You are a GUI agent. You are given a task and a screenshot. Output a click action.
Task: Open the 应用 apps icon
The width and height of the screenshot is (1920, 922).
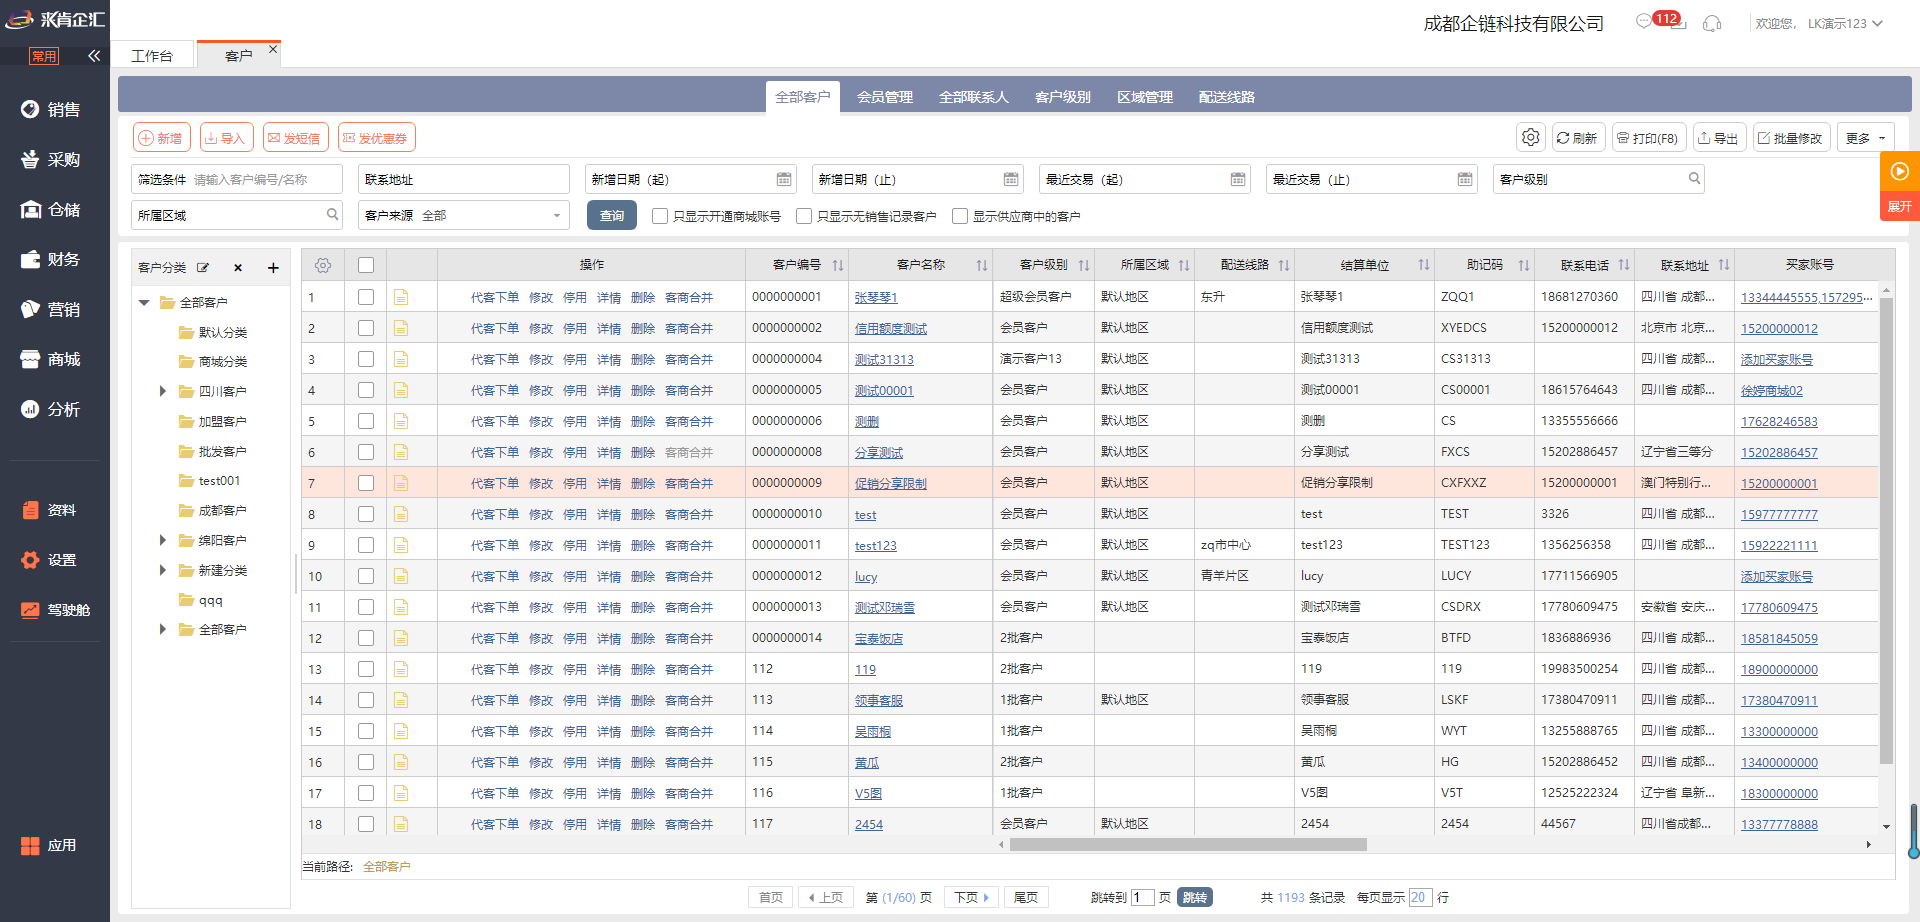pyautogui.click(x=48, y=846)
